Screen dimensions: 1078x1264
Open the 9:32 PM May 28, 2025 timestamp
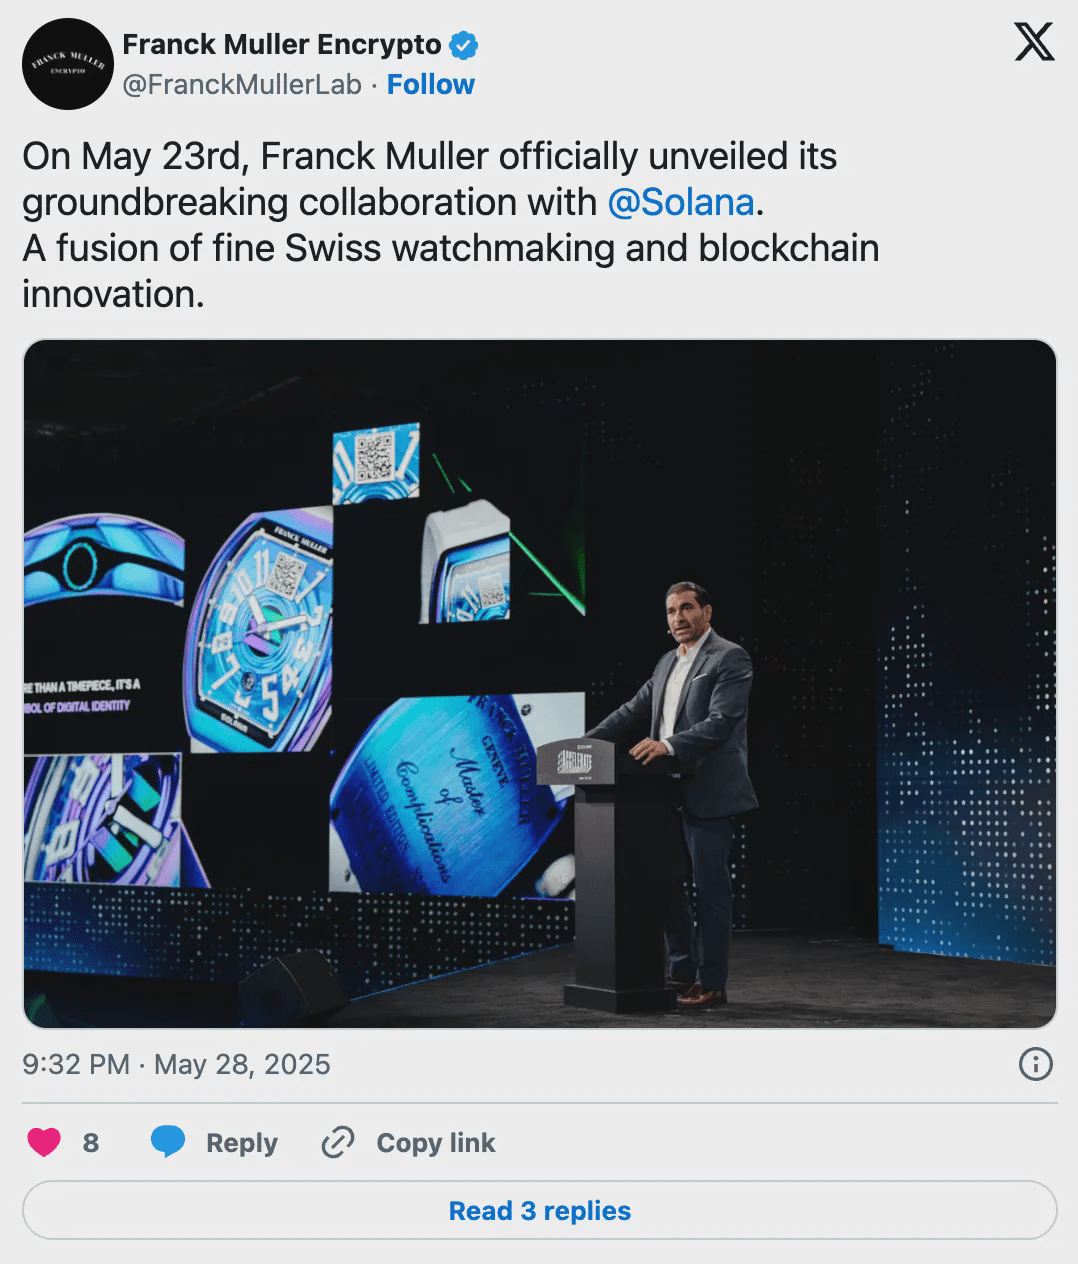pyautogui.click(x=176, y=1064)
